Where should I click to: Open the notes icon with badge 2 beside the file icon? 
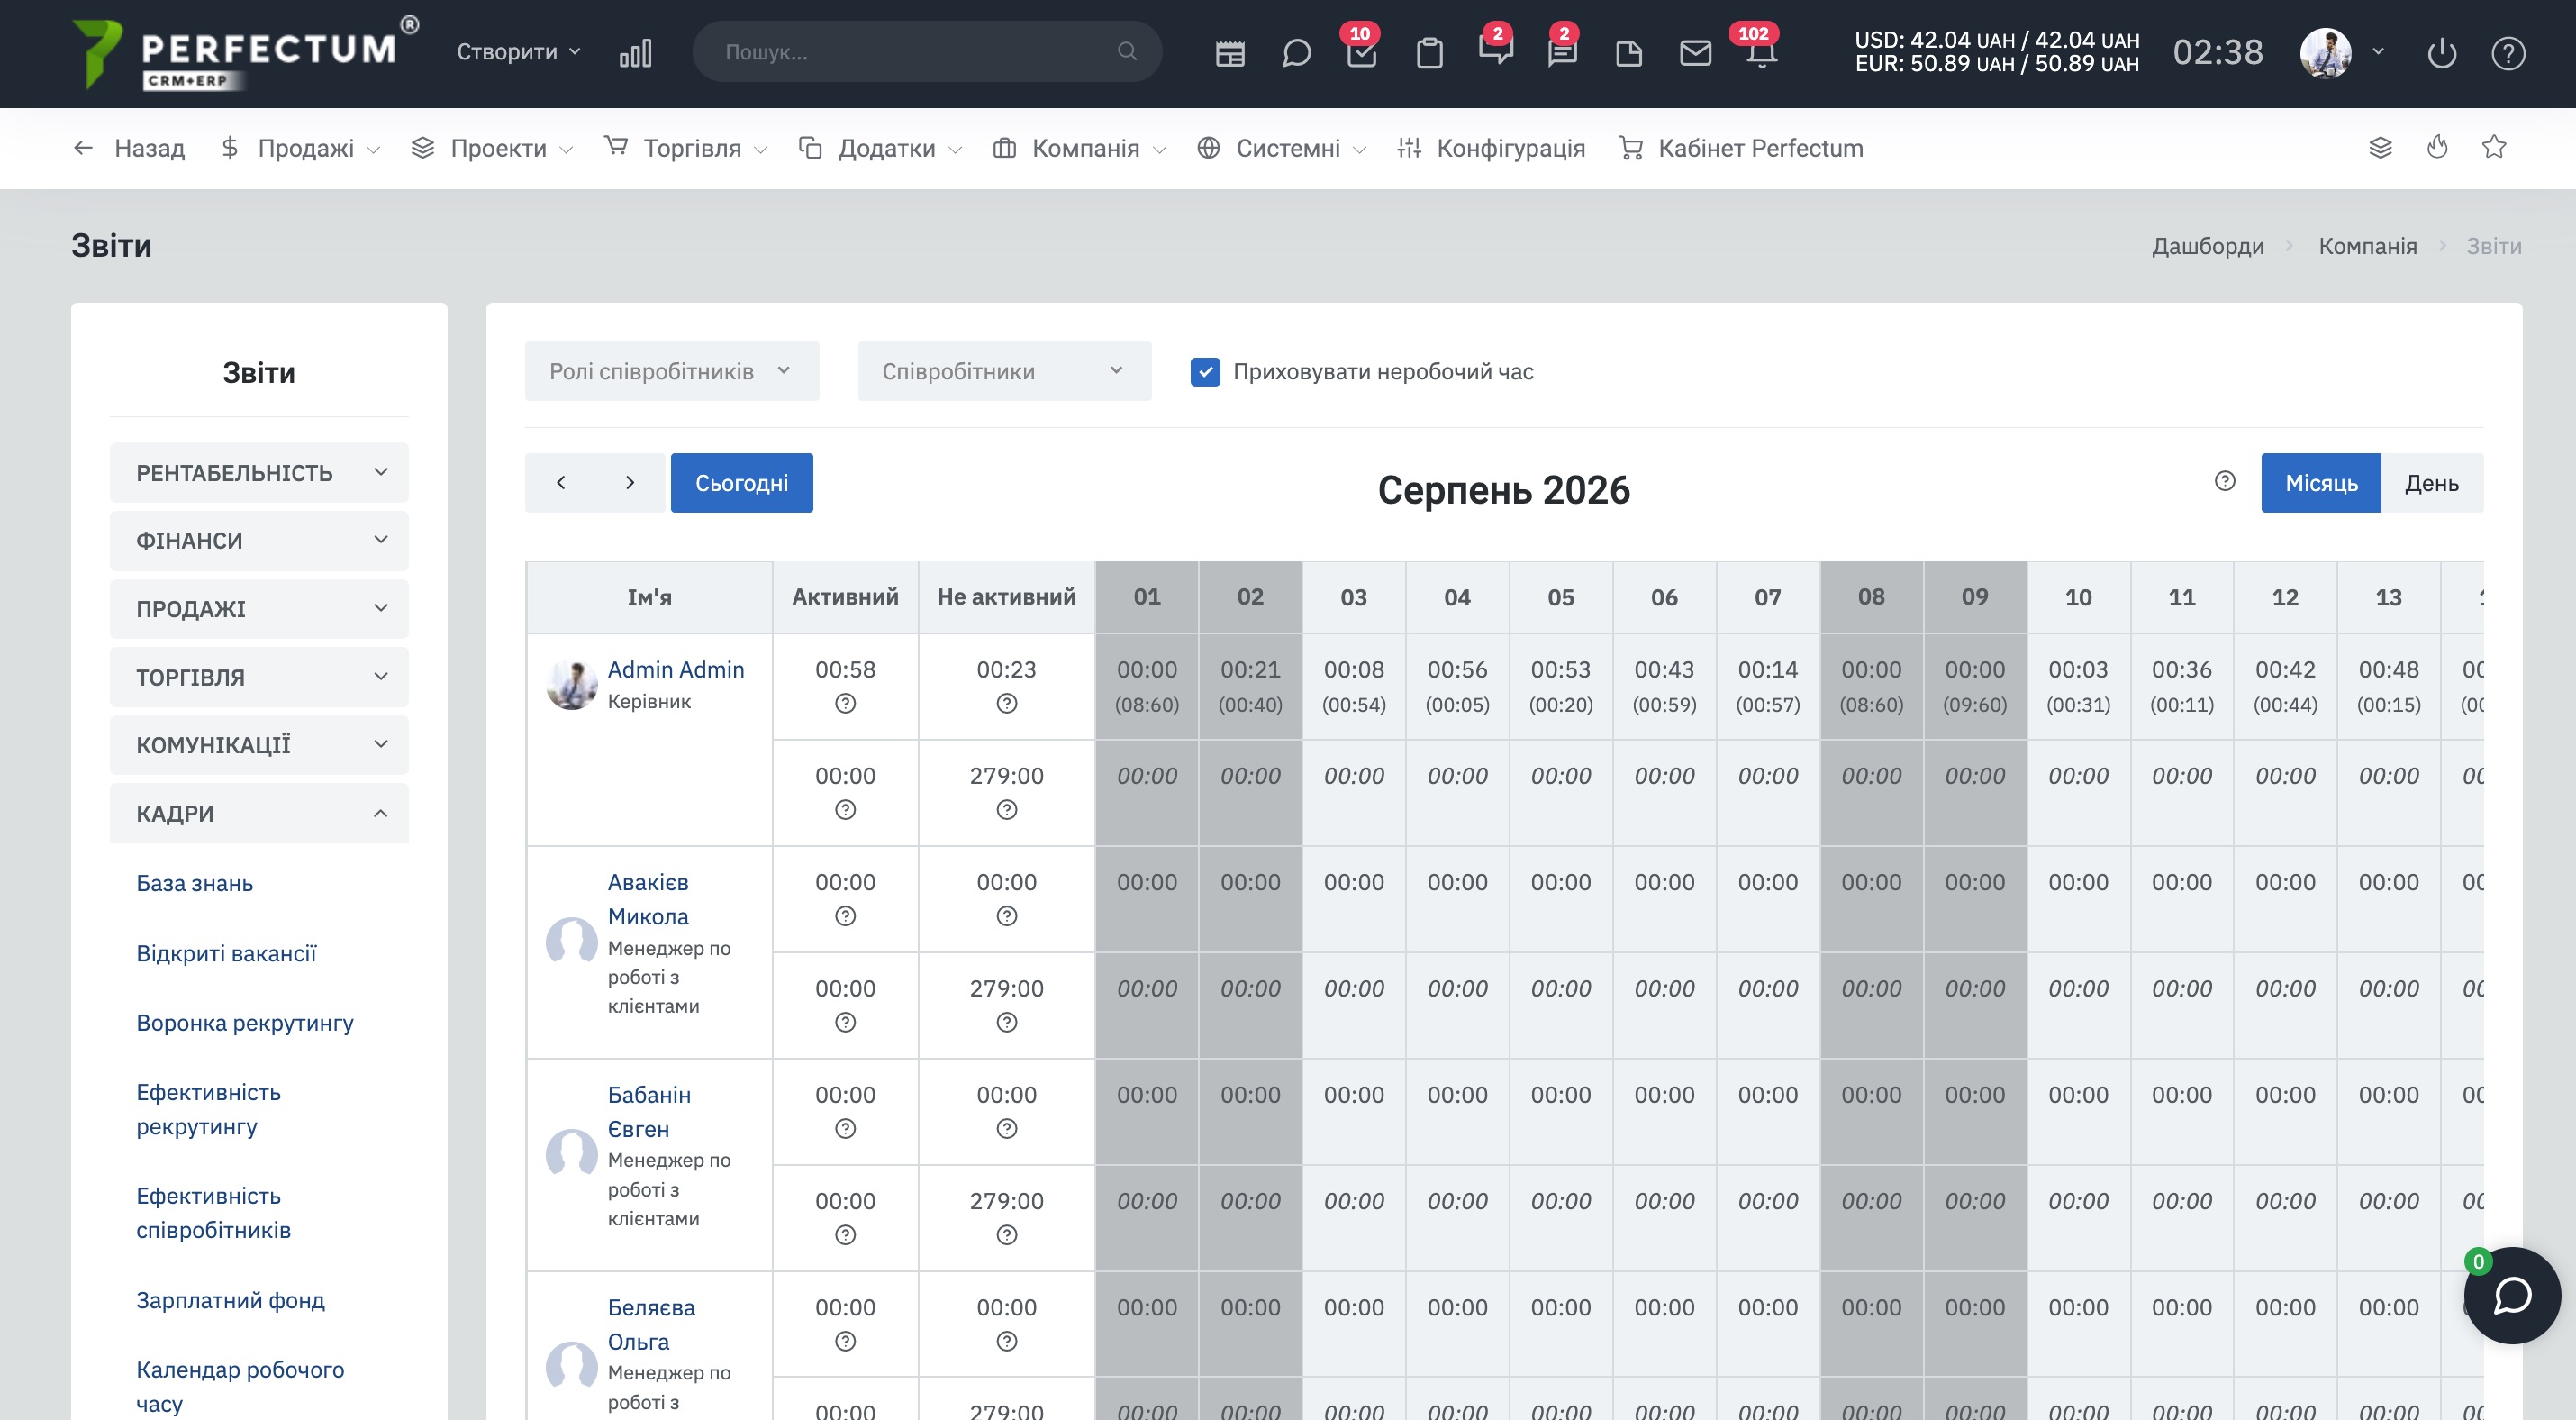coord(1562,53)
